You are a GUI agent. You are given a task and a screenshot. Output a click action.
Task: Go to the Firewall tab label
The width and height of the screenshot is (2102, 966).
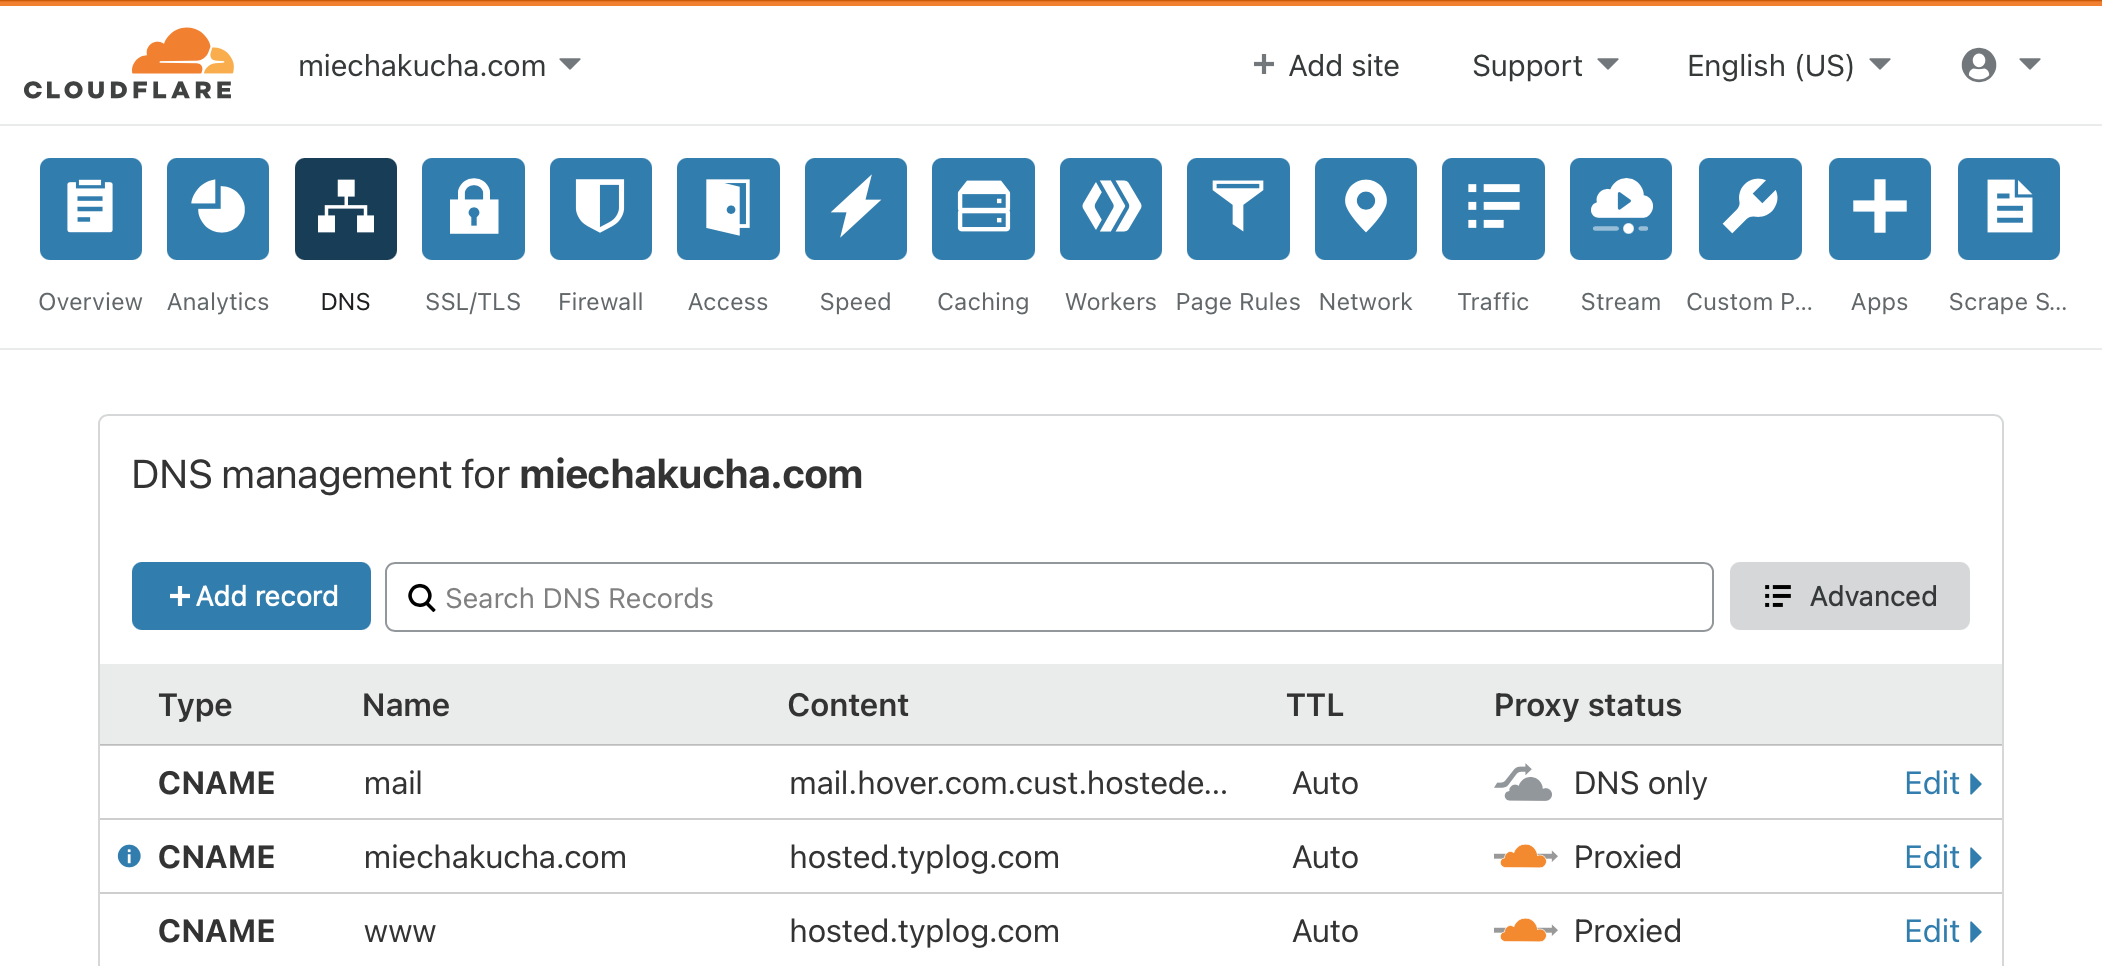(601, 302)
